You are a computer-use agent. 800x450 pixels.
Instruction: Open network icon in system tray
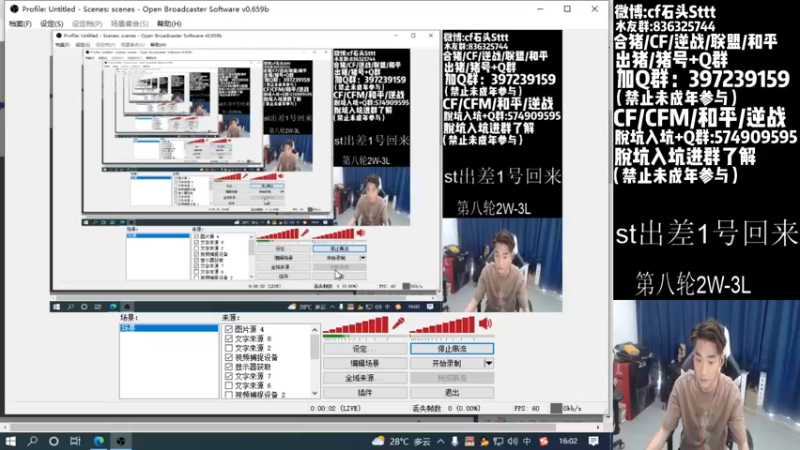(498, 441)
